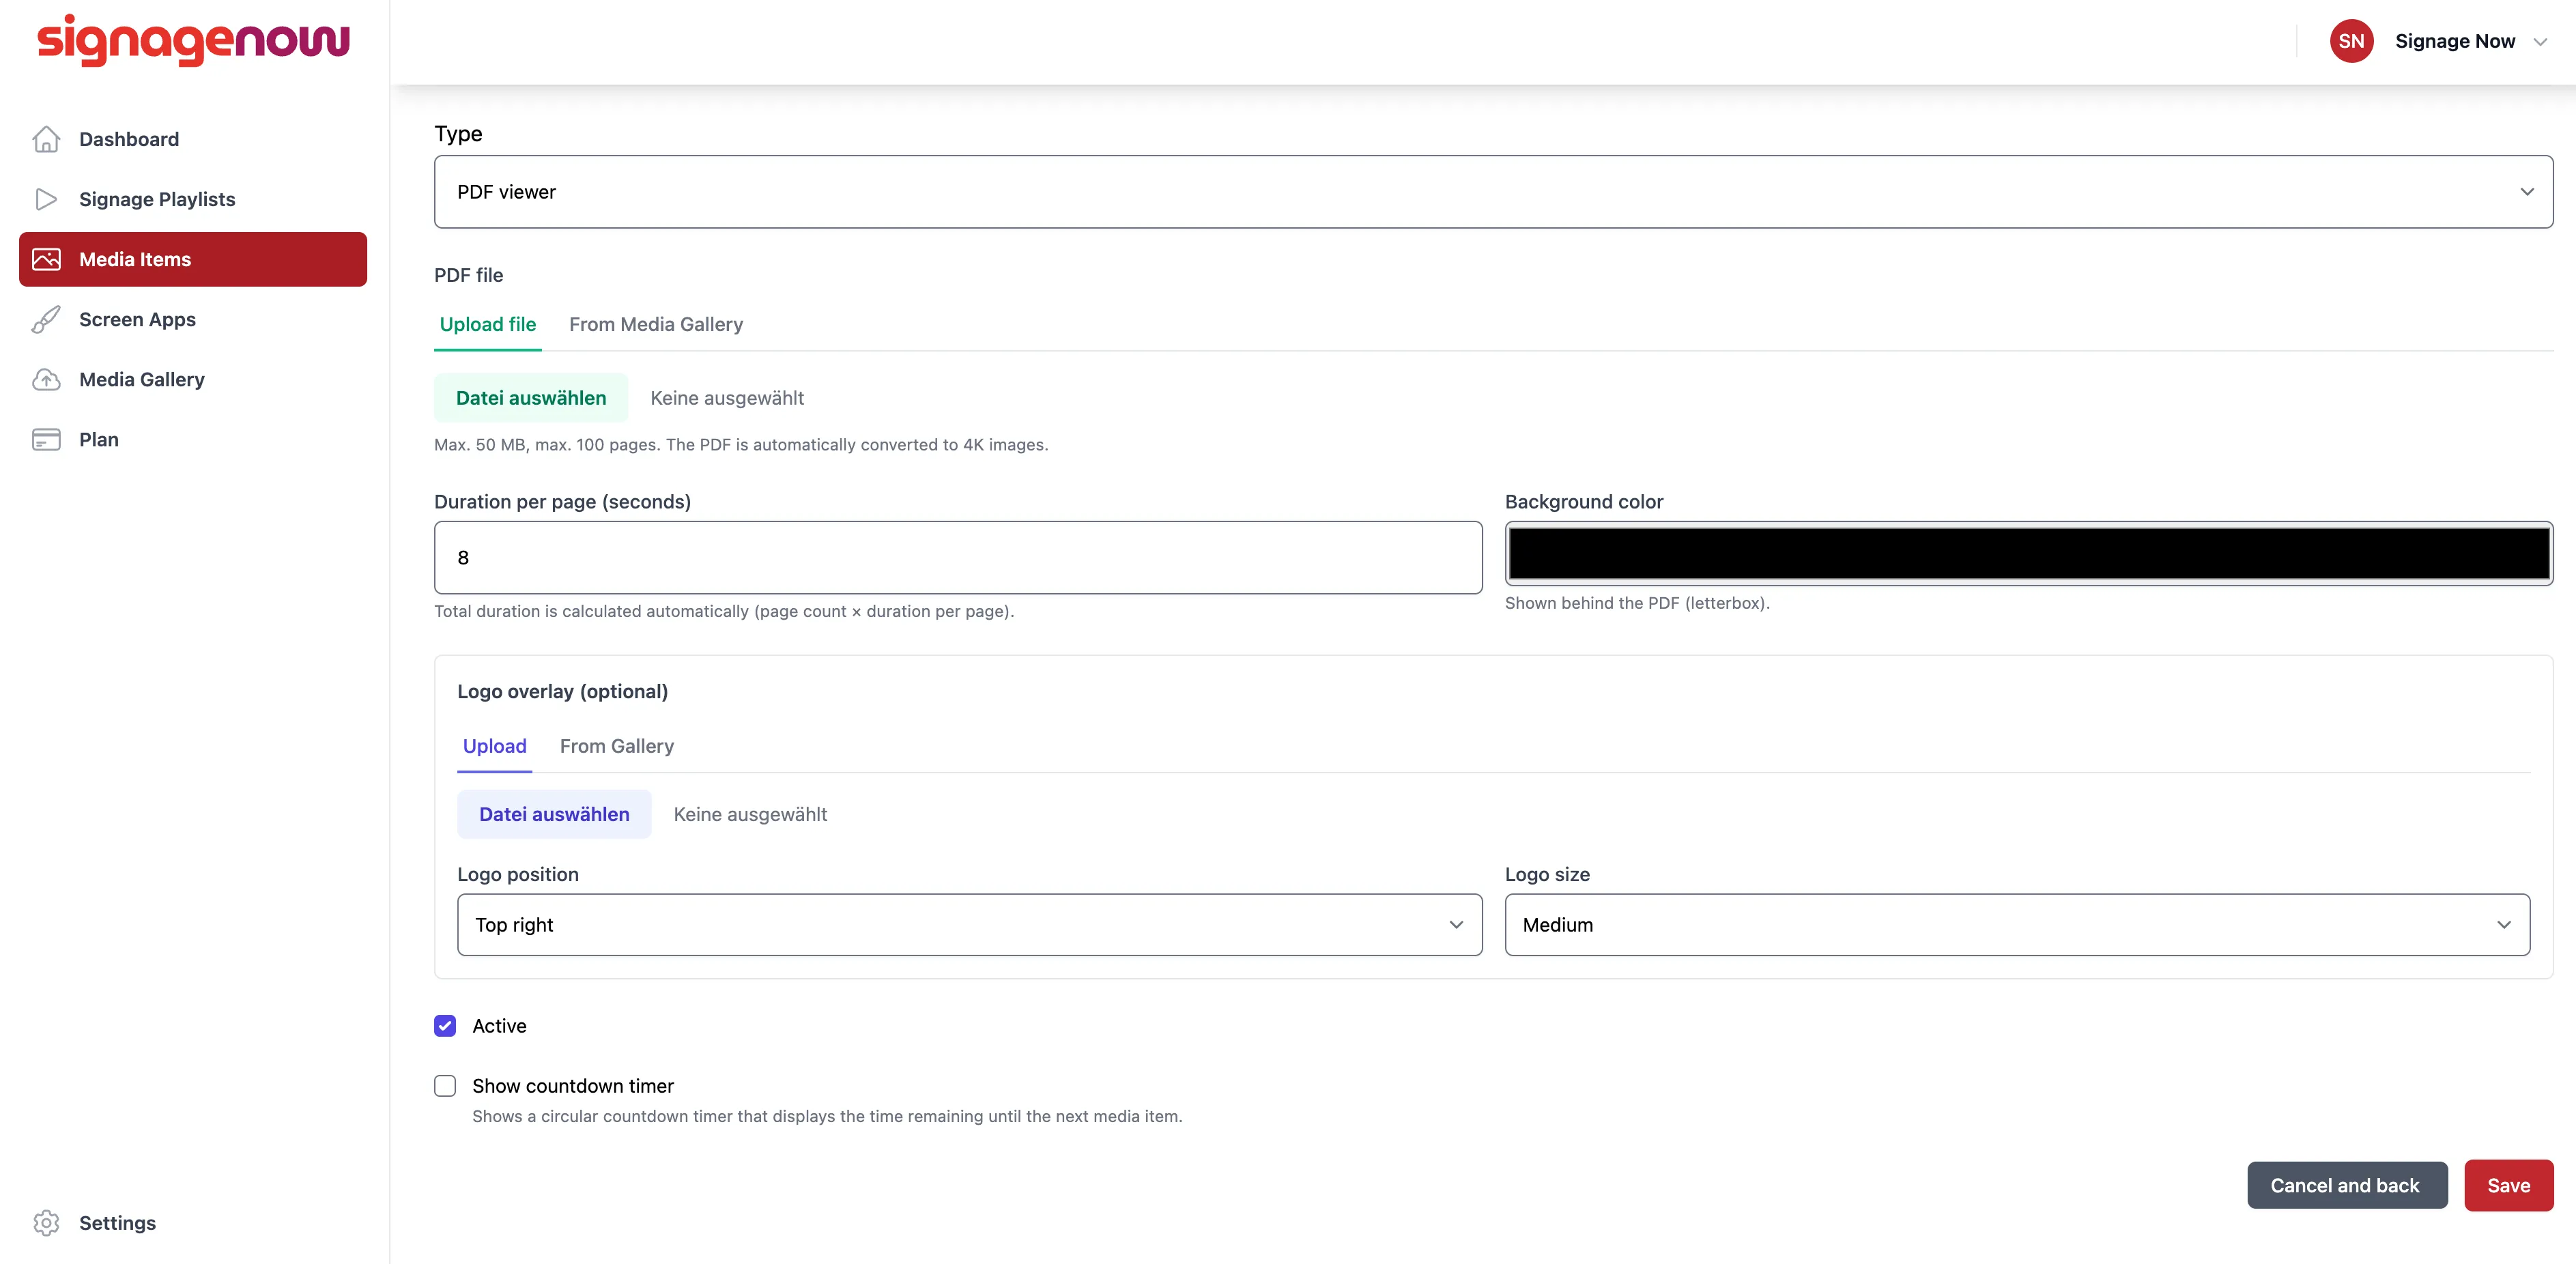
Task: Open Signage Playlists via play icon
Action: (46, 199)
